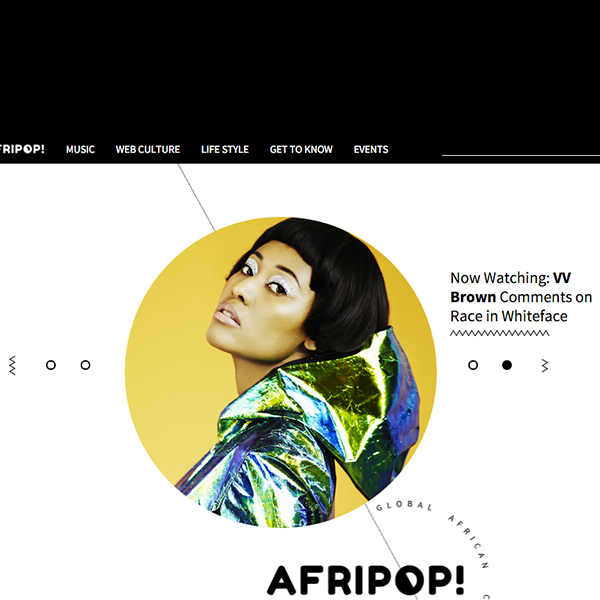Open the circular VV Brown featured photo

coord(280,372)
